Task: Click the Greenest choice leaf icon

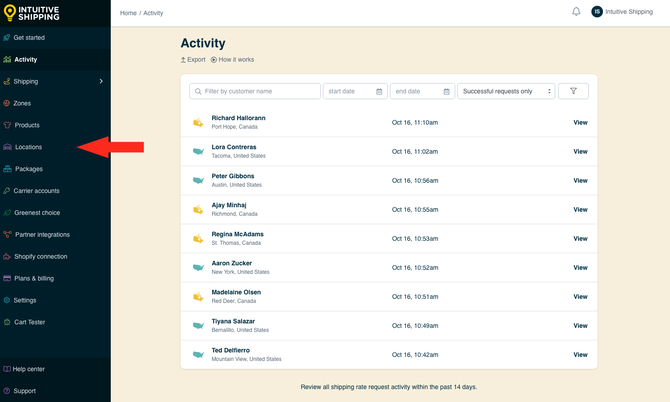Action: pos(7,212)
